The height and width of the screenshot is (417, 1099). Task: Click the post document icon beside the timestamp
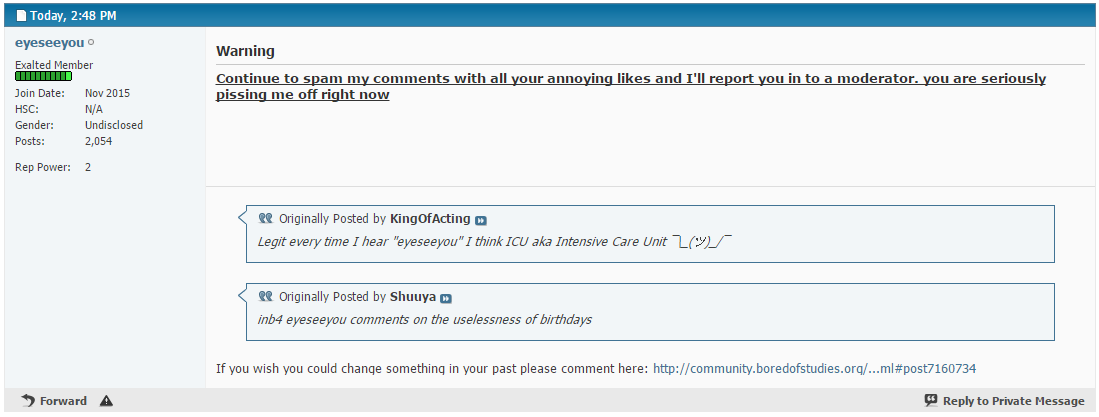click(21, 15)
